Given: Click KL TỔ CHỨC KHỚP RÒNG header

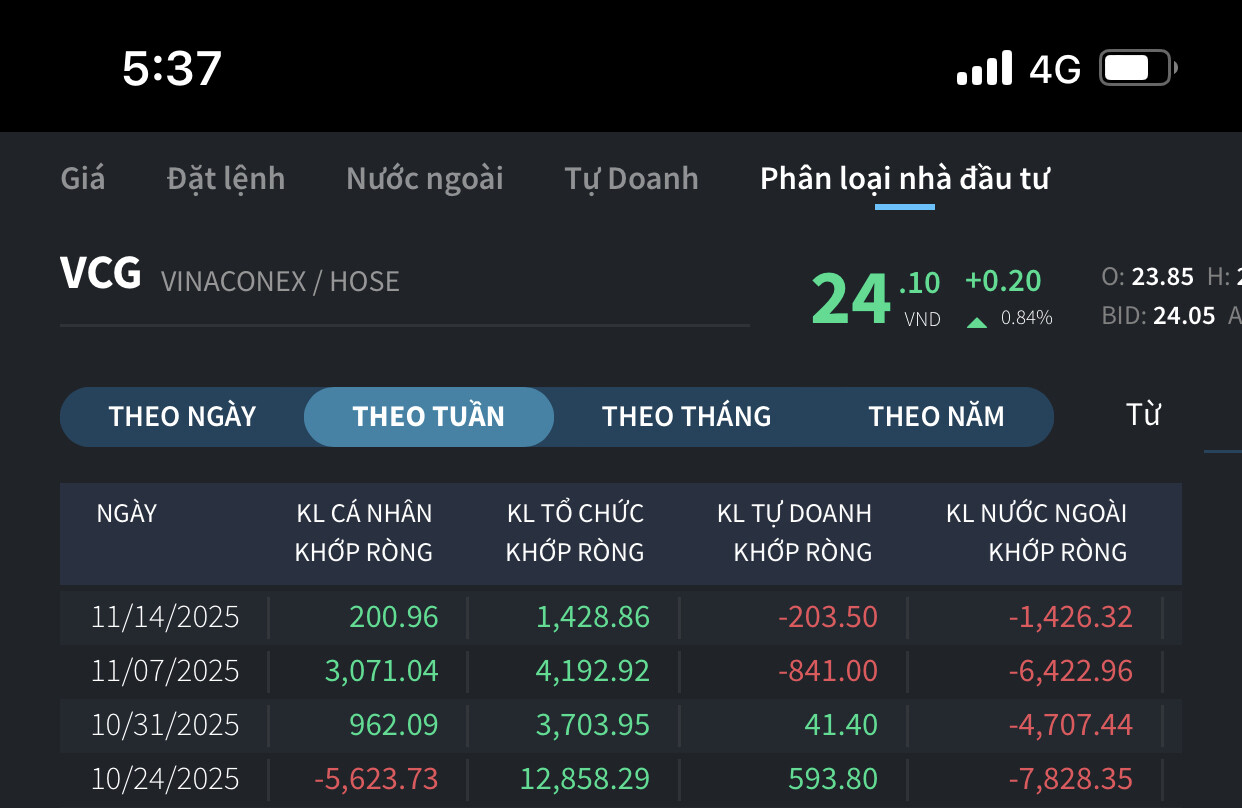Looking at the screenshot, I should click(x=575, y=532).
